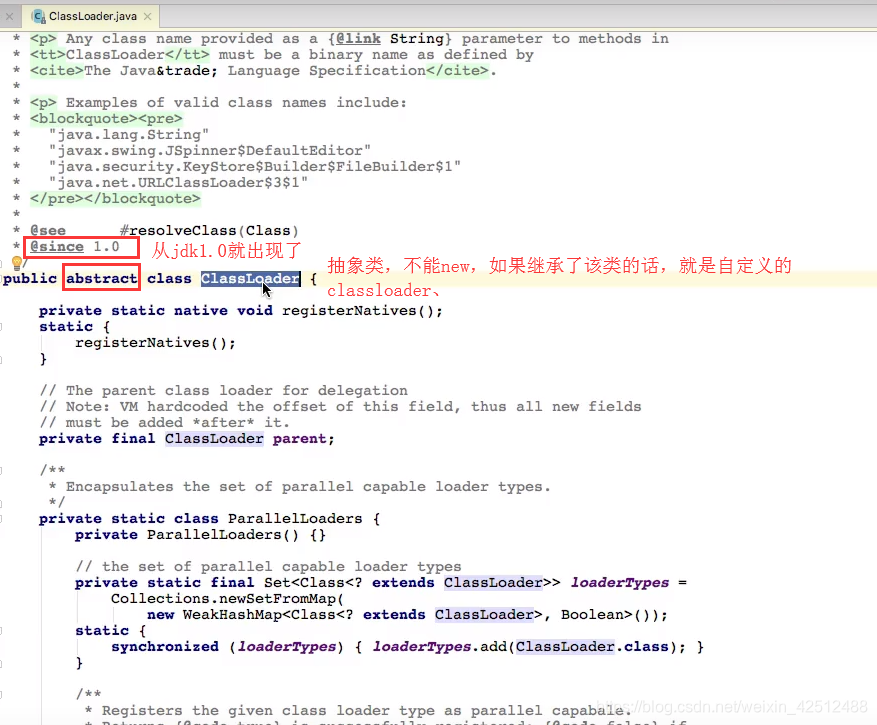Click the WeakHashMap constructor name
Viewport: 877px width, 725px height.
[232, 615]
